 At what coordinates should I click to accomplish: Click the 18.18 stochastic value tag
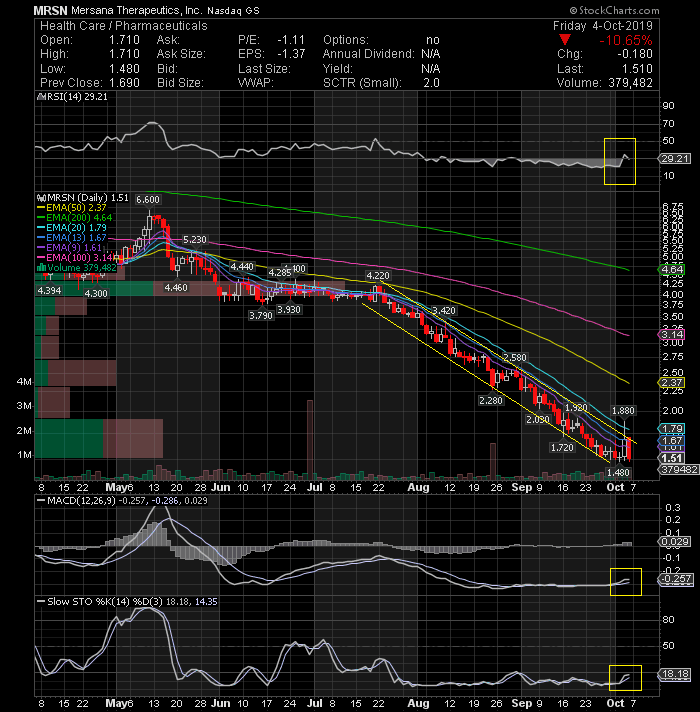point(675,674)
